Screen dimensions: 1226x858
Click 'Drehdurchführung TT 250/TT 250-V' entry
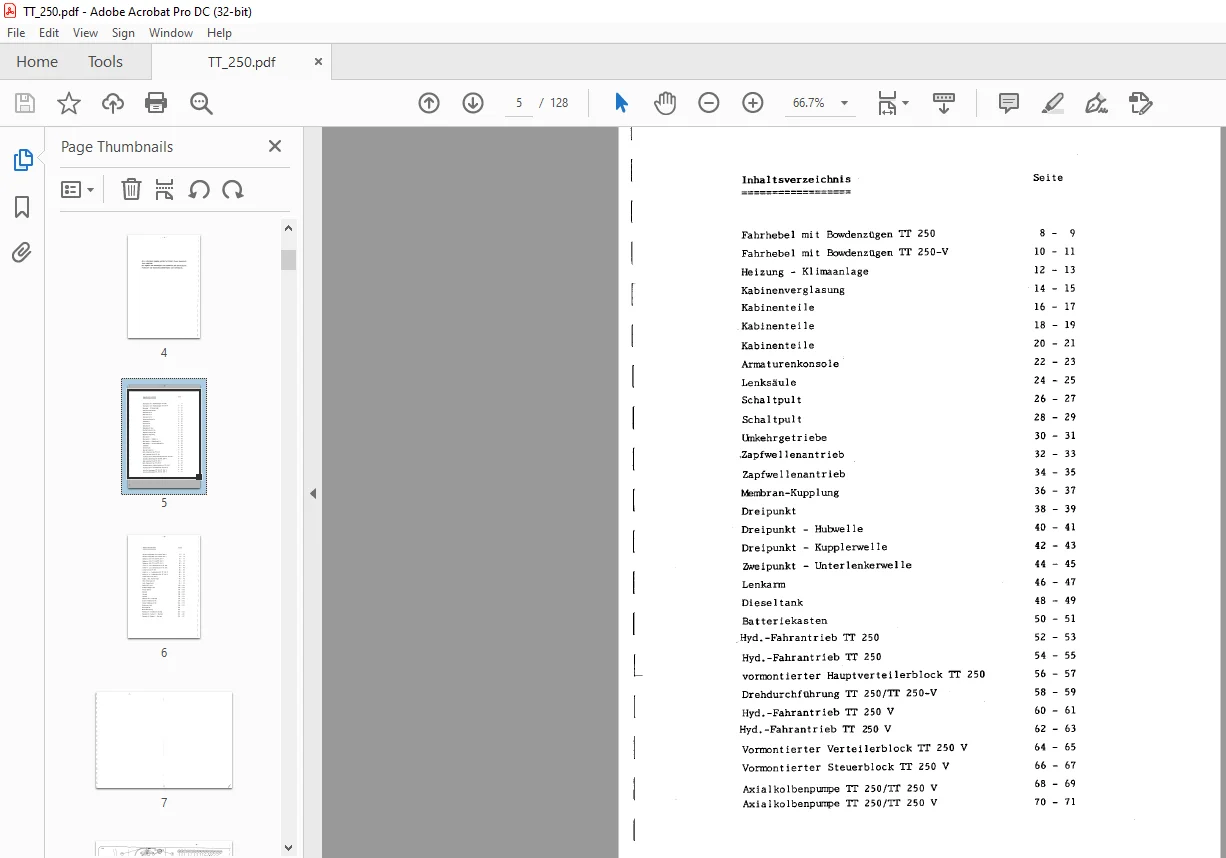(839, 693)
